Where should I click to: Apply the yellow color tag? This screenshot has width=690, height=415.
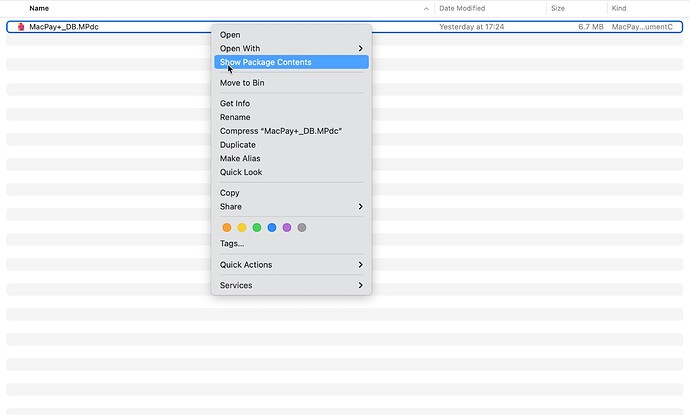click(x=242, y=228)
